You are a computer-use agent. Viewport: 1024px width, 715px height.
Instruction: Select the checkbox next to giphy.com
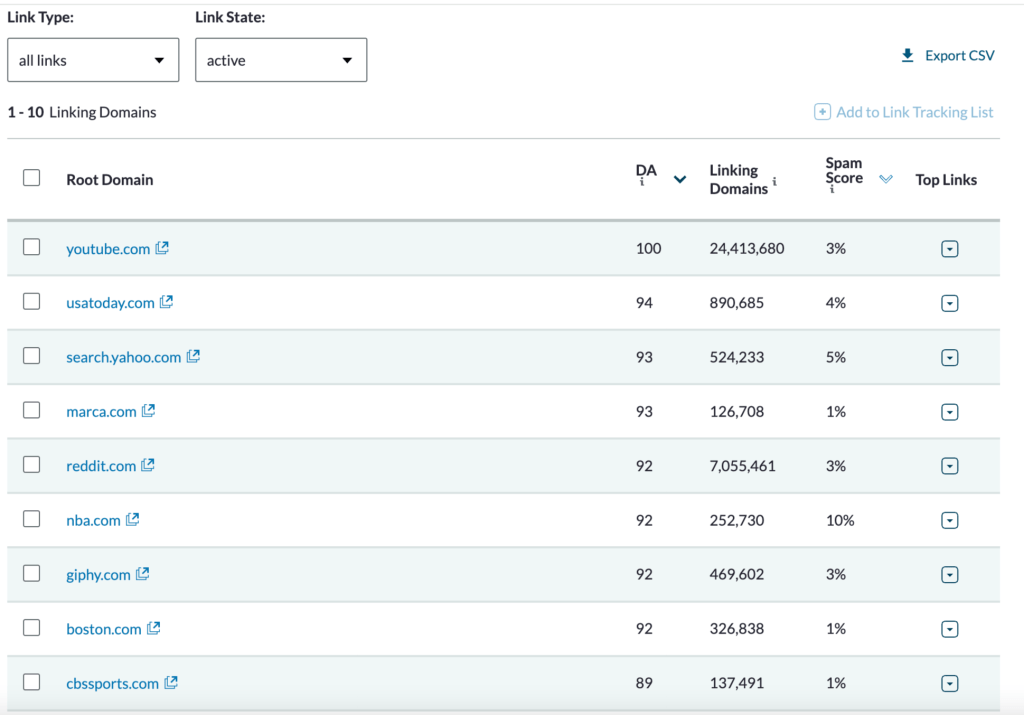pyautogui.click(x=32, y=573)
